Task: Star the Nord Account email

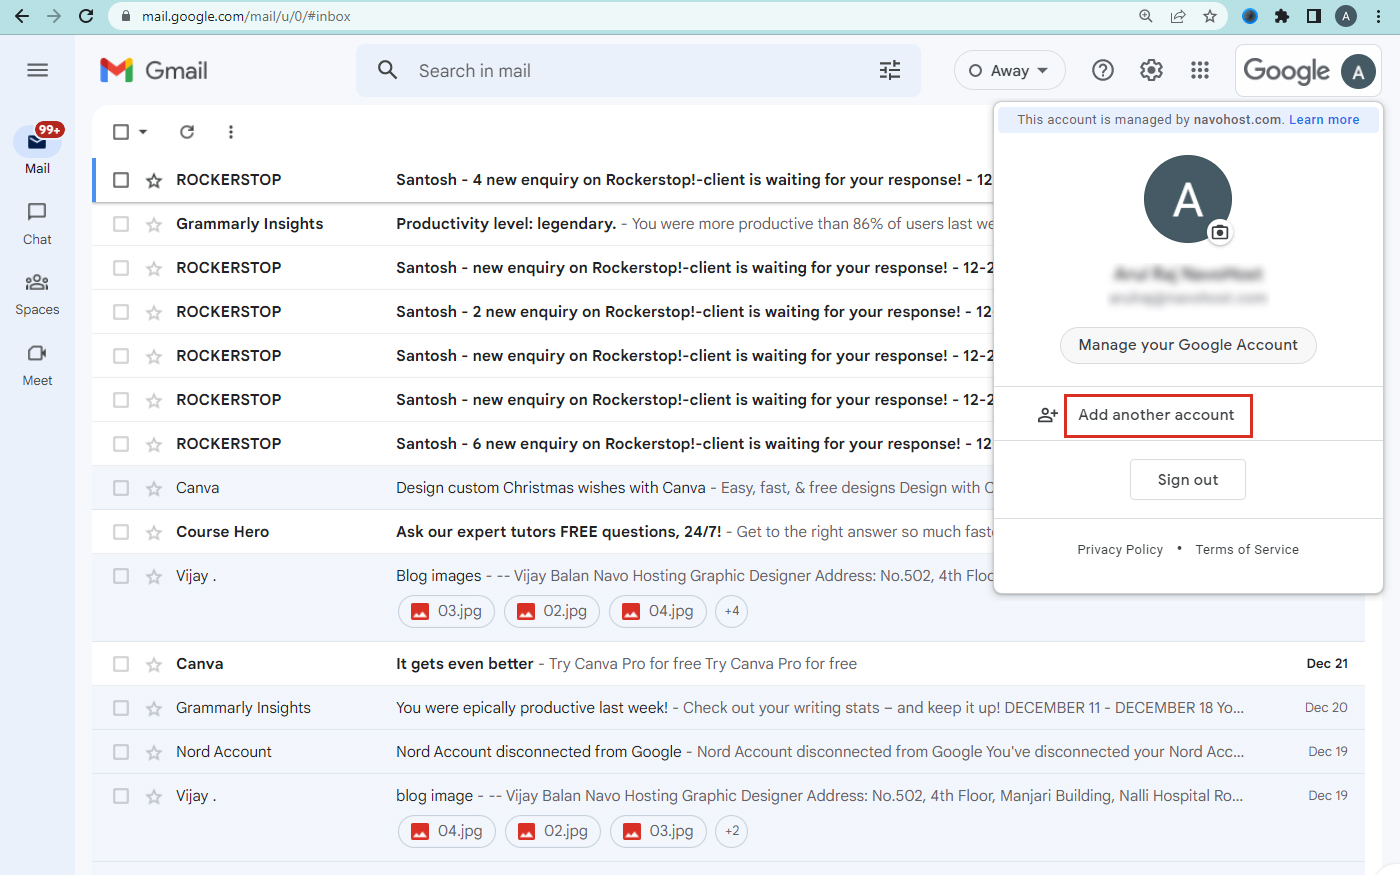Action: tap(154, 752)
